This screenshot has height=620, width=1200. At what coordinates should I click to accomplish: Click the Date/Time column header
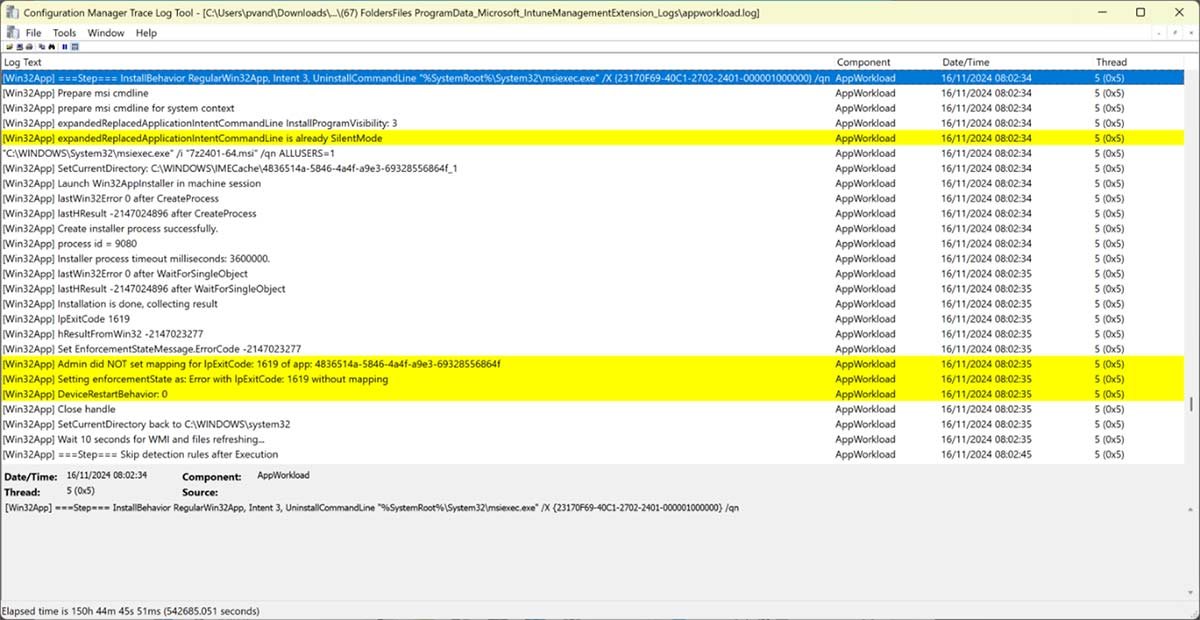pyautogui.click(x=965, y=62)
